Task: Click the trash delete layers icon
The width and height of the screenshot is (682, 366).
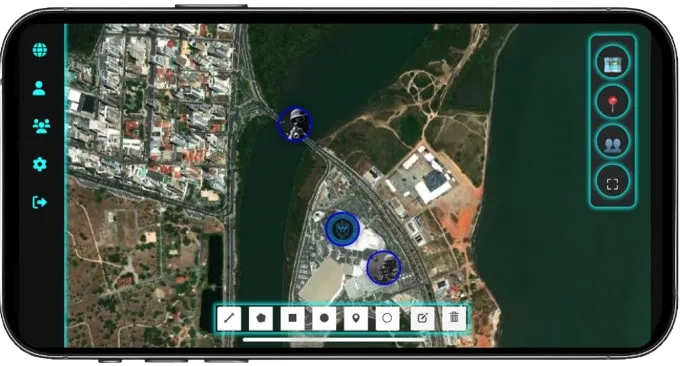Action: click(454, 318)
